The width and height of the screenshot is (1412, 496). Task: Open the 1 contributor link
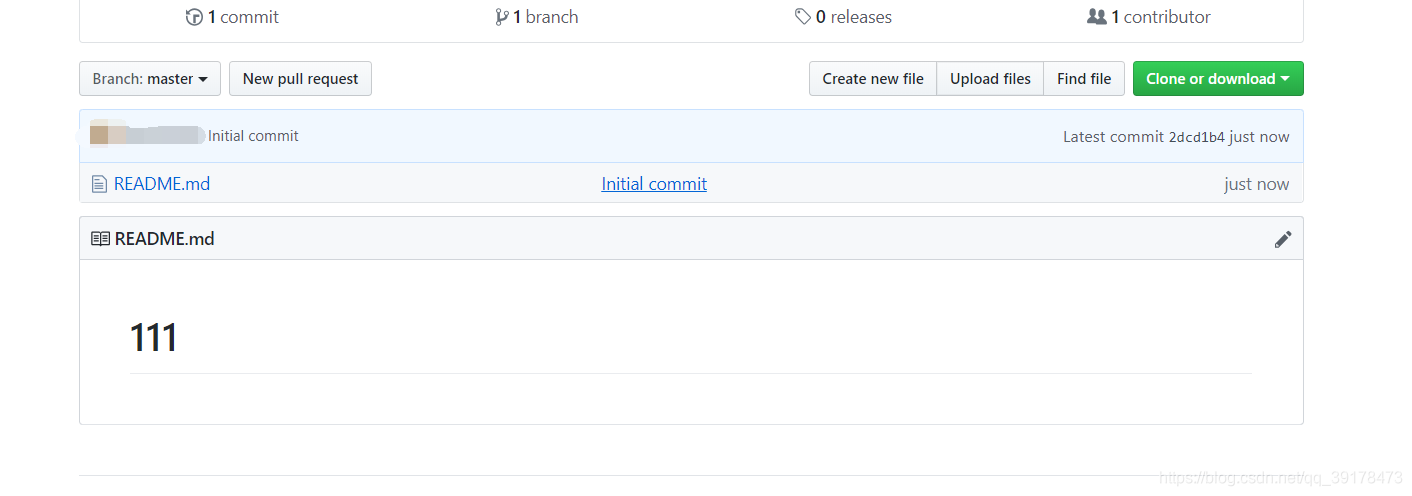(1149, 17)
